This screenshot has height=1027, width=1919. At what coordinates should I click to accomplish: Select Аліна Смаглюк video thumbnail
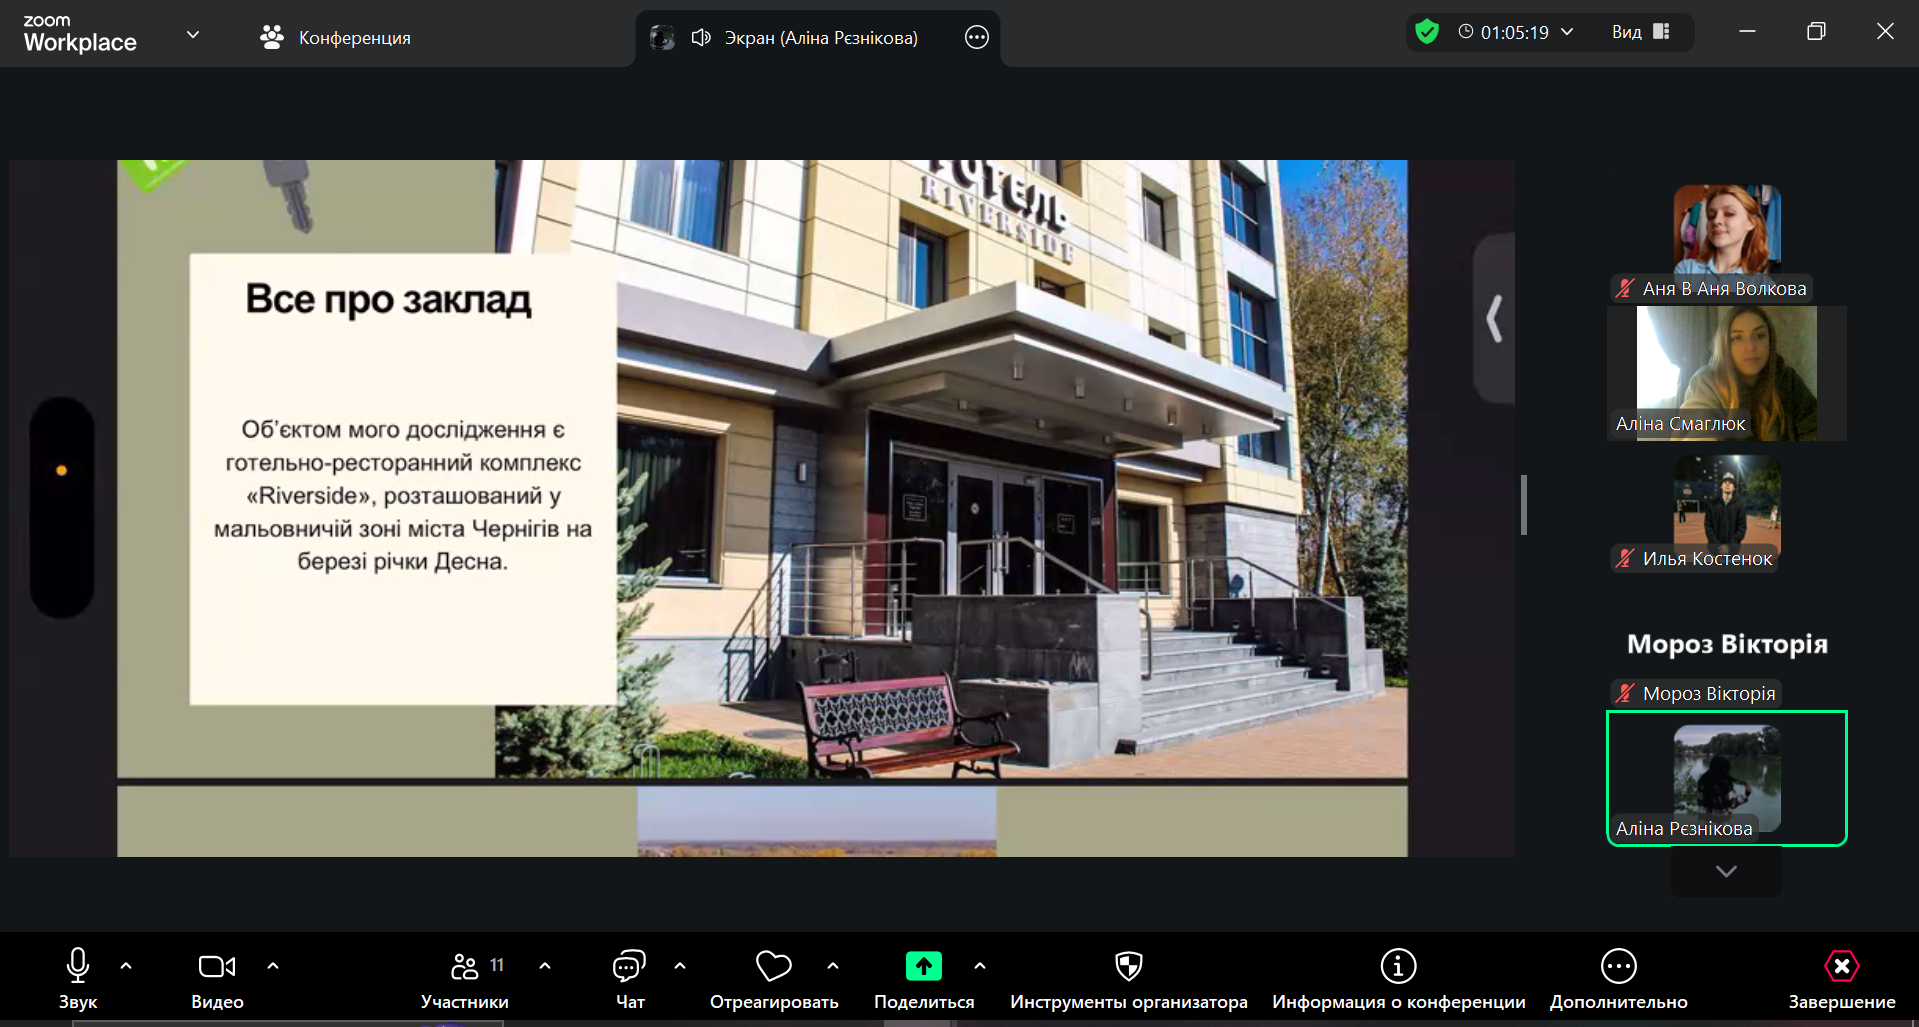(1726, 373)
